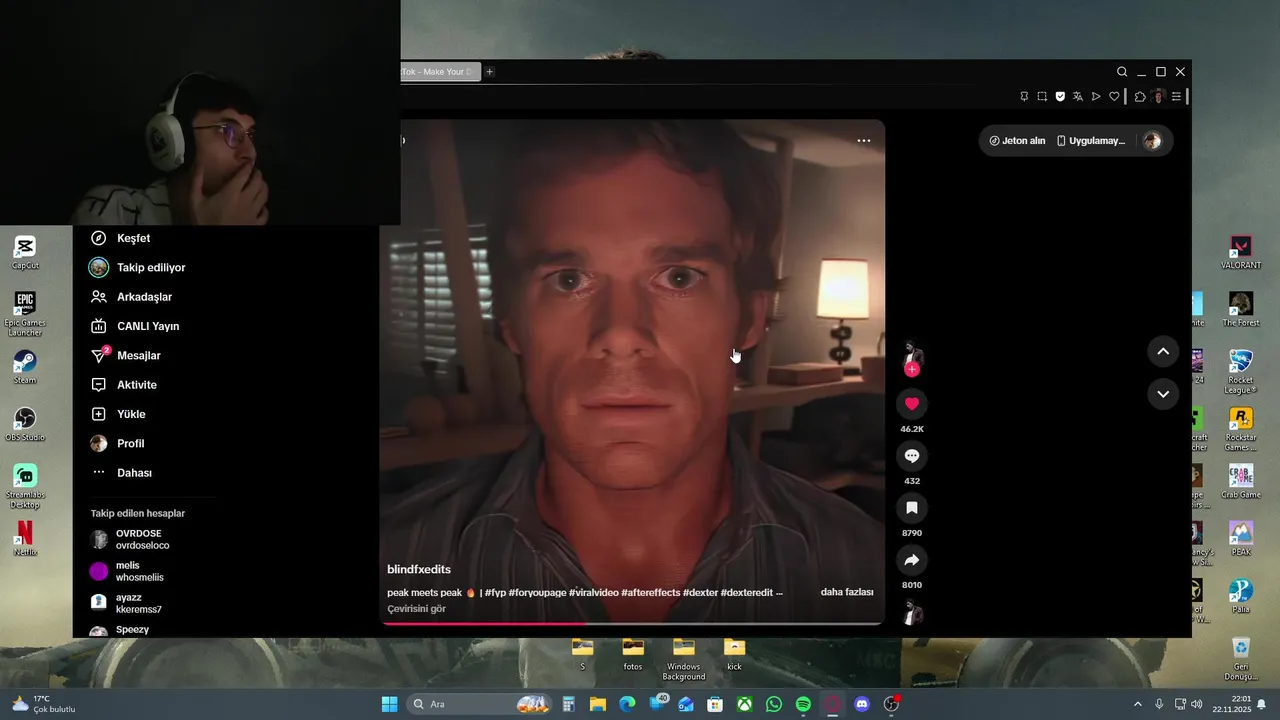
Task: Share the video (8010 shares)
Action: pyautogui.click(x=912, y=560)
